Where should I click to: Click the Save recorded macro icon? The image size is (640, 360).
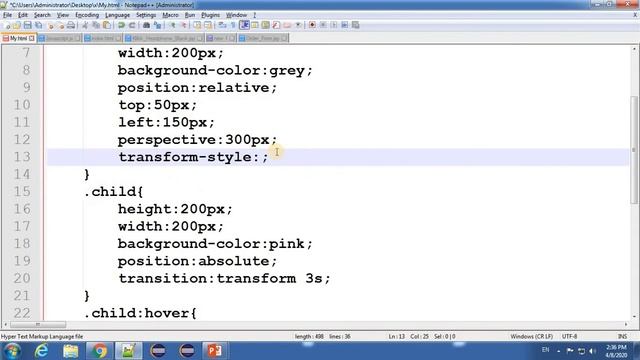tap(356, 25)
